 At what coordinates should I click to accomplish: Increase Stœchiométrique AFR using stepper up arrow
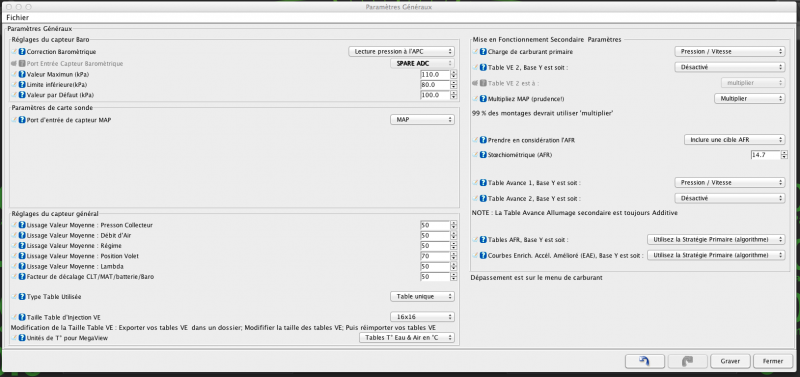pos(784,153)
